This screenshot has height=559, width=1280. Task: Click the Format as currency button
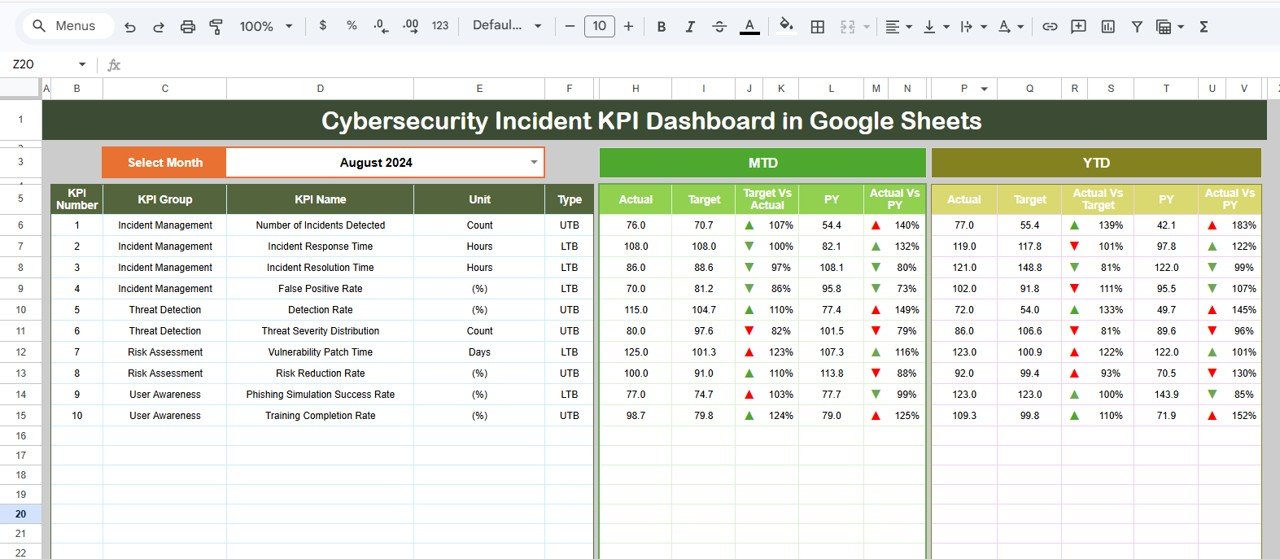click(x=322, y=27)
